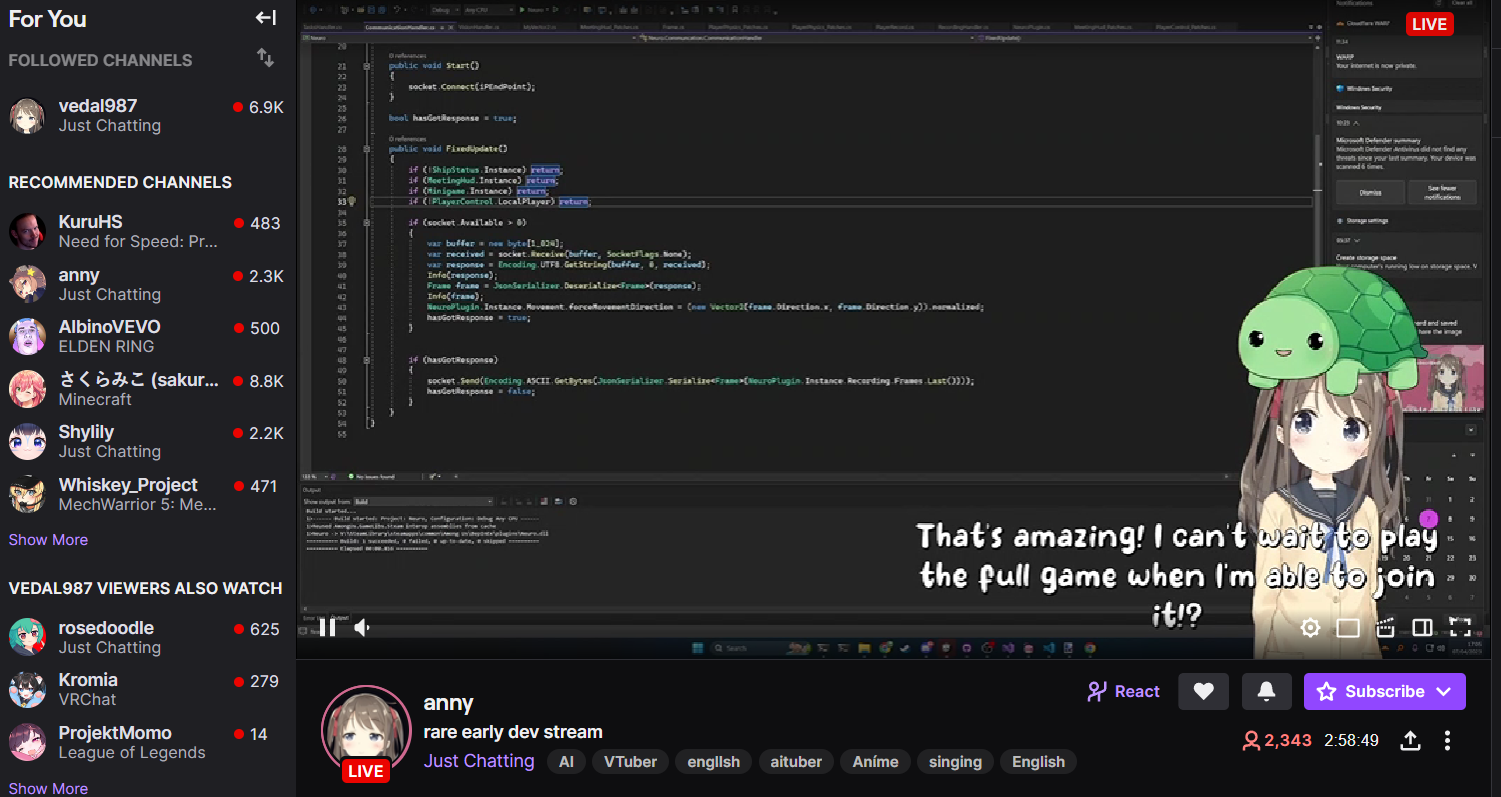Select the VTuber tag
The height and width of the screenshot is (797, 1501).
pyautogui.click(x=630, y=762)
